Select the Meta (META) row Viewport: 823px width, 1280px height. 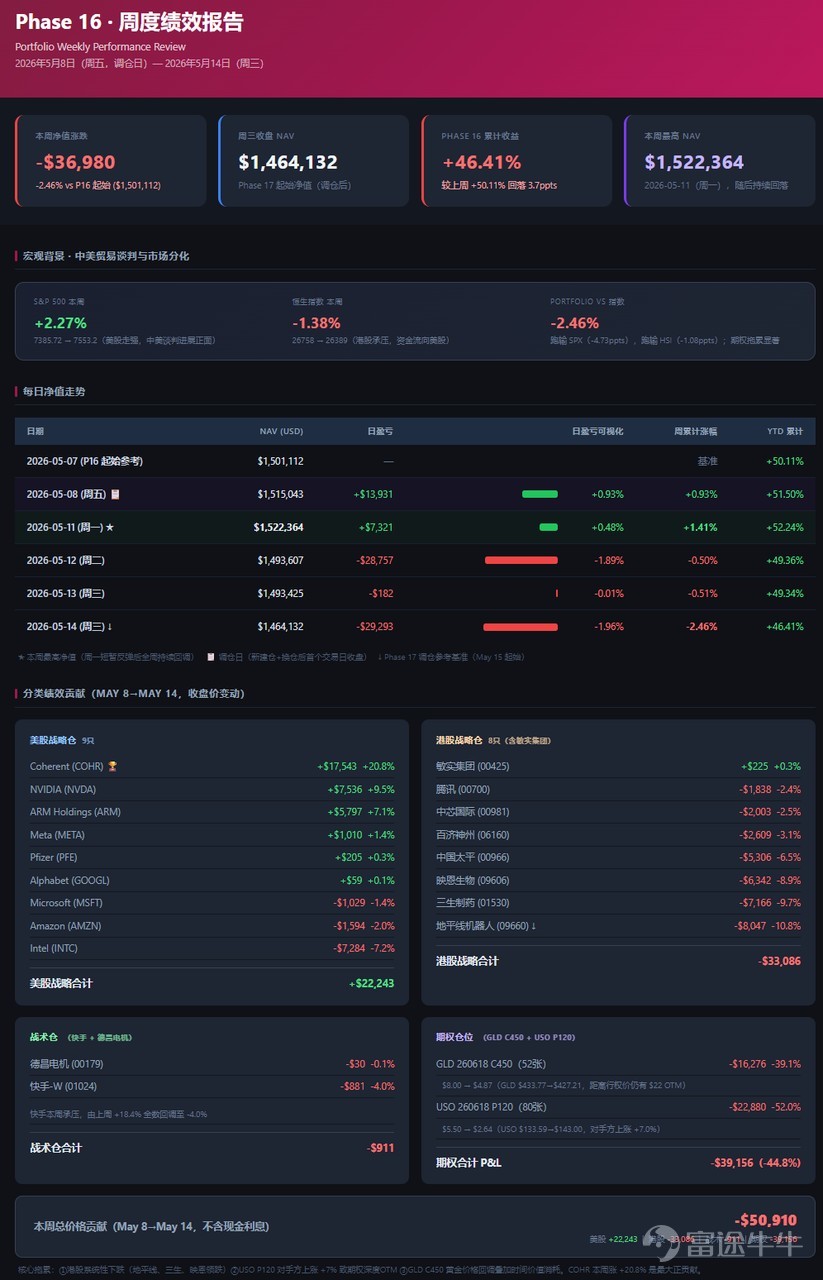tap(212, 835)
